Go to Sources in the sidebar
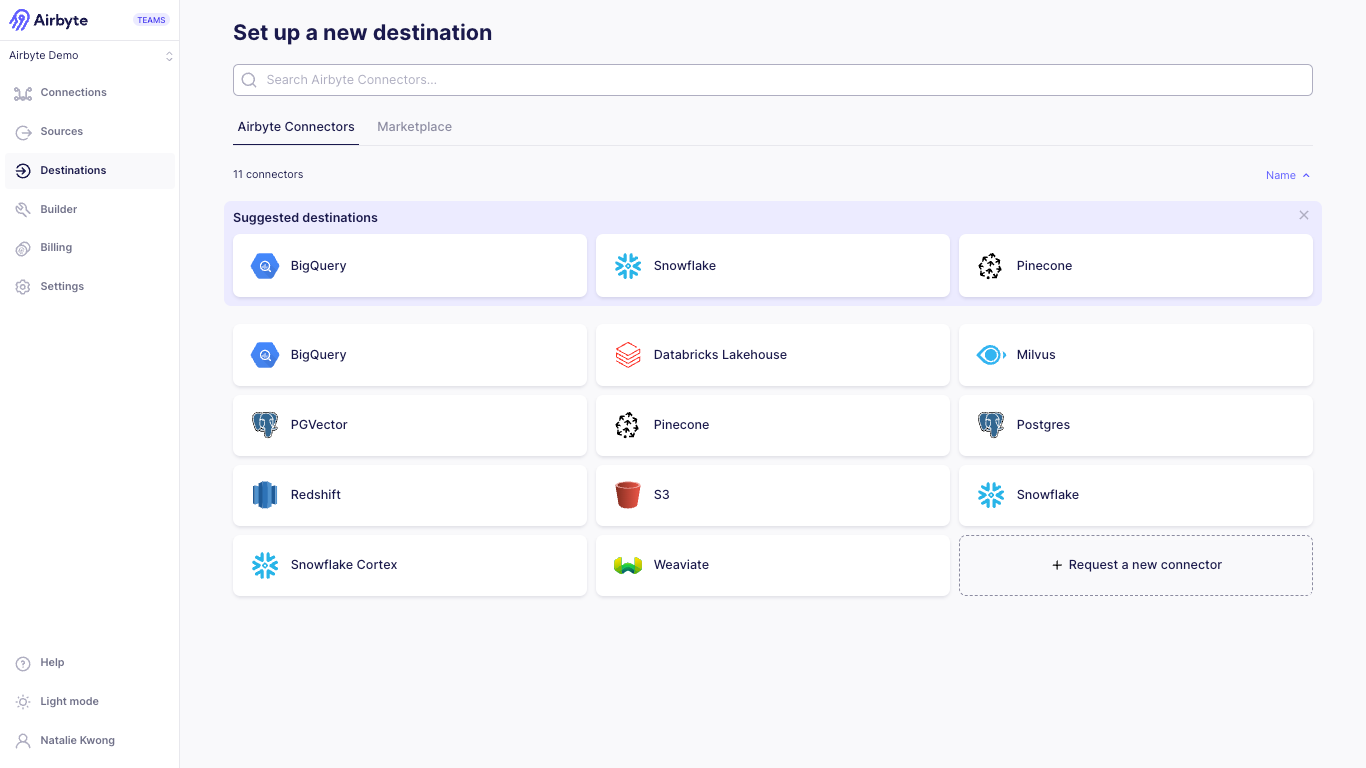The image size is (1366, 768). [61, 132]
